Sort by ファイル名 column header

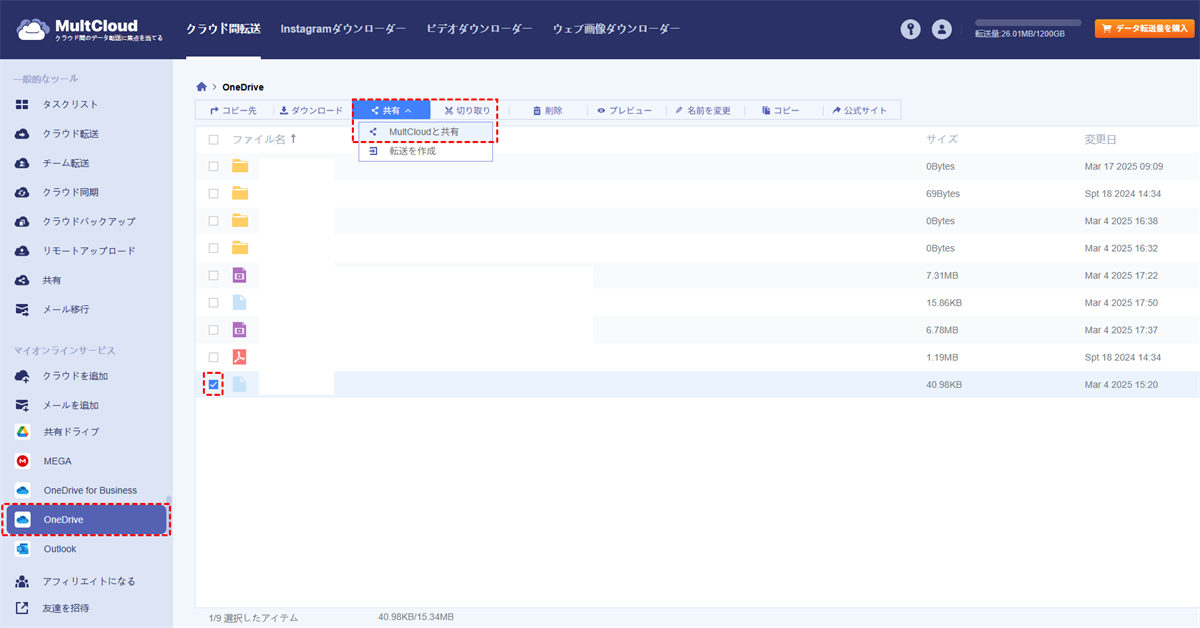(x=264, y=140)
